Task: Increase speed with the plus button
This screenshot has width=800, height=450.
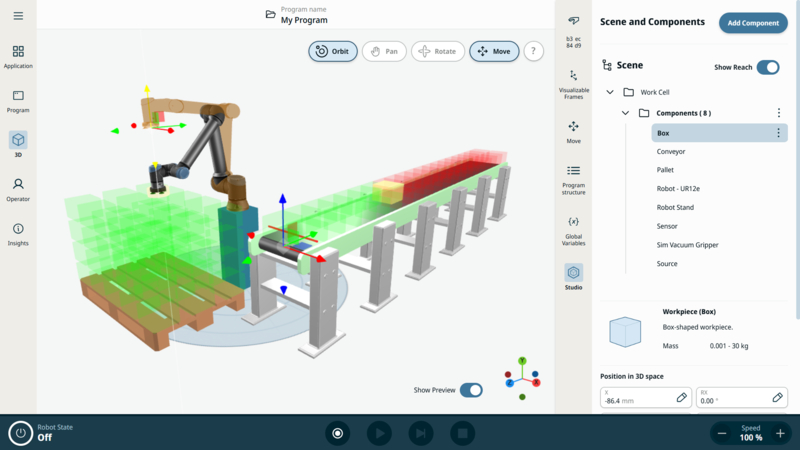Action: pyautogui.click(x=781, y=433)
